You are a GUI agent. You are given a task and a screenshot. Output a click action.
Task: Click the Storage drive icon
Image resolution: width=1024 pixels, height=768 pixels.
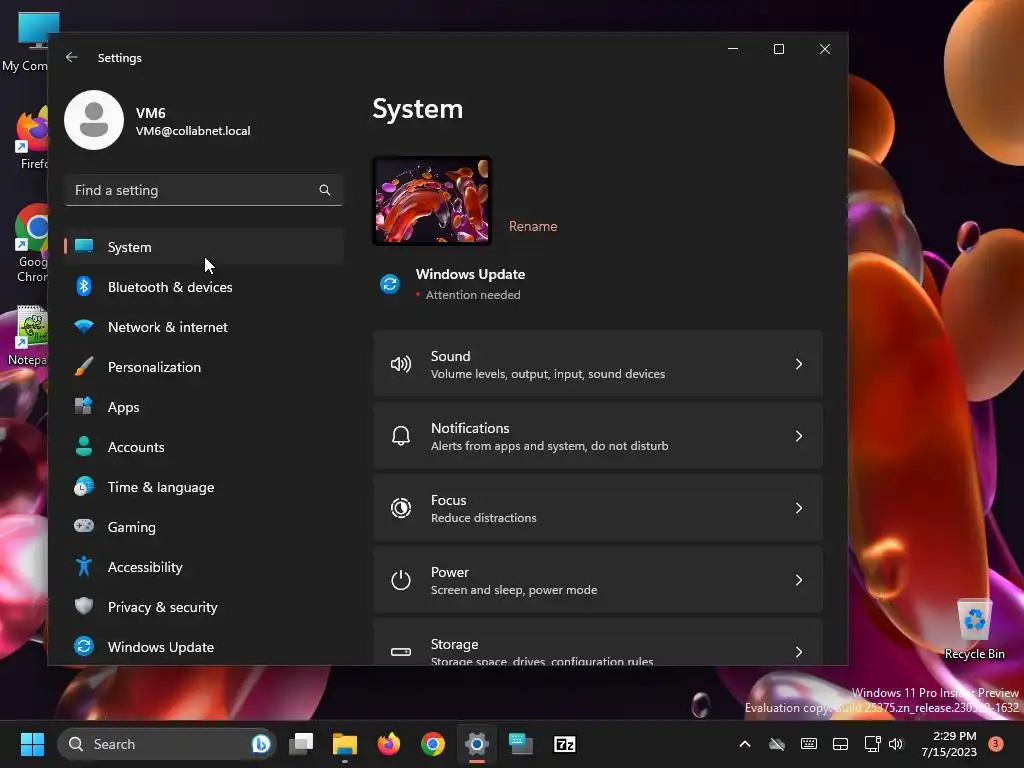[x=401, y=652]
